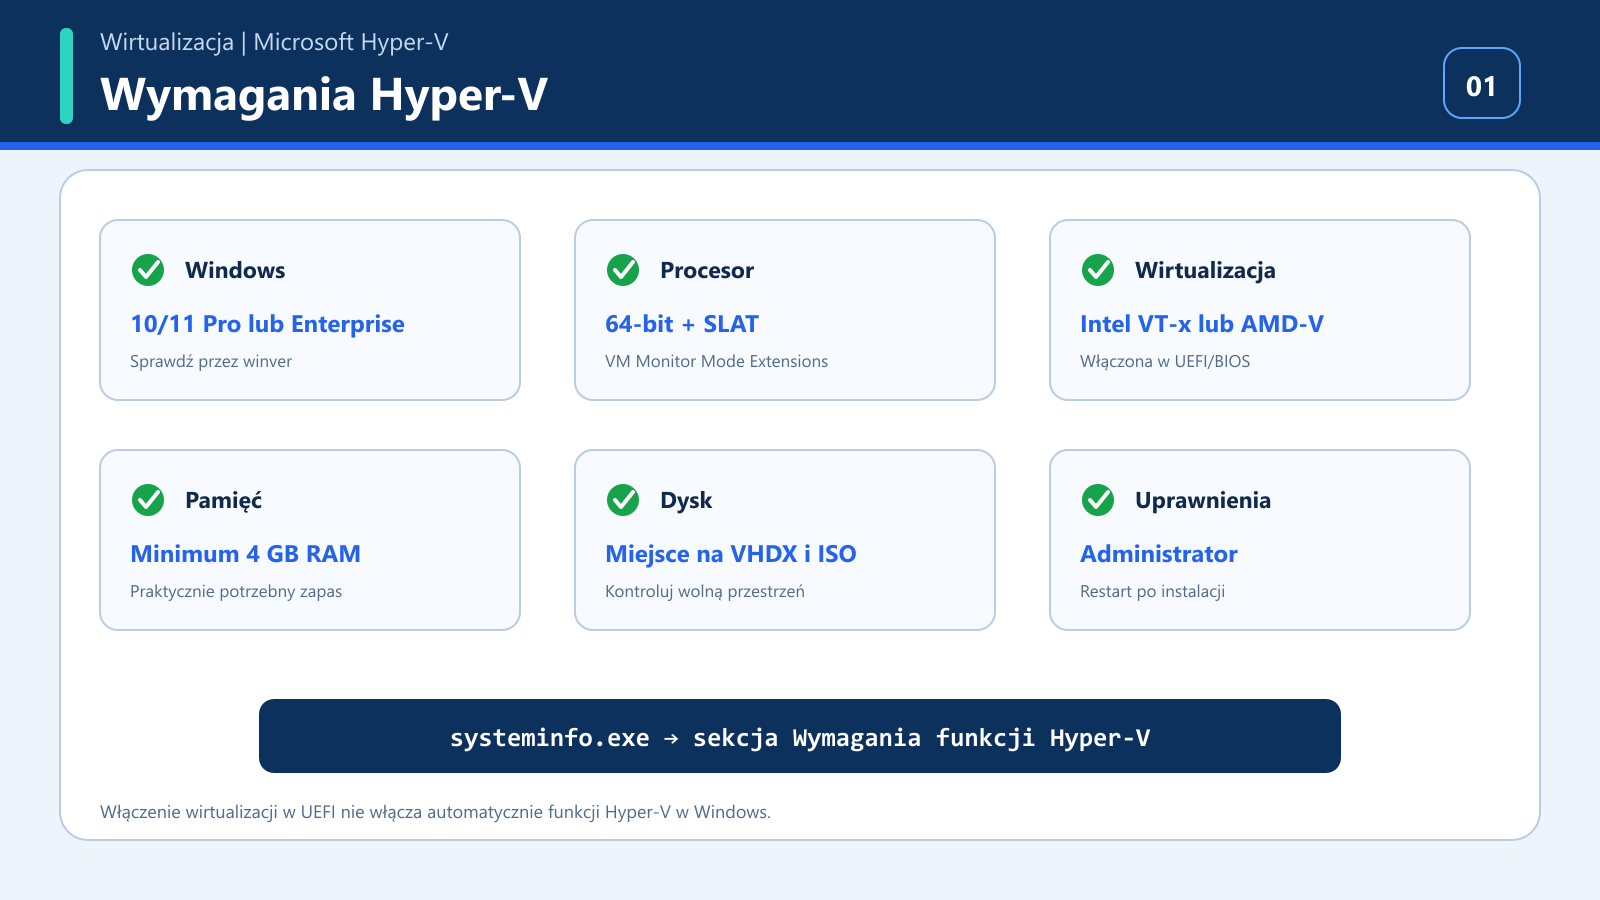Click the Wirtualizacja card heading
The height and width of the screenshot is (900, 1600).
[1205, 270]
